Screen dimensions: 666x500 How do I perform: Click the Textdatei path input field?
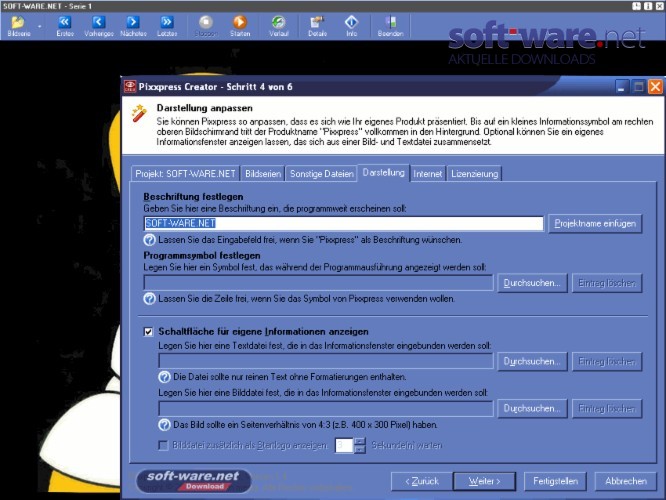326,361
